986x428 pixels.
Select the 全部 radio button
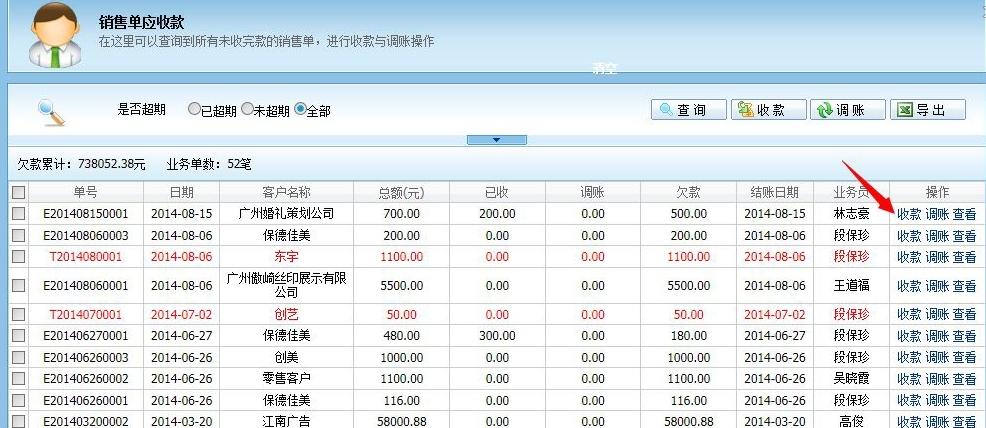[300, 110]
